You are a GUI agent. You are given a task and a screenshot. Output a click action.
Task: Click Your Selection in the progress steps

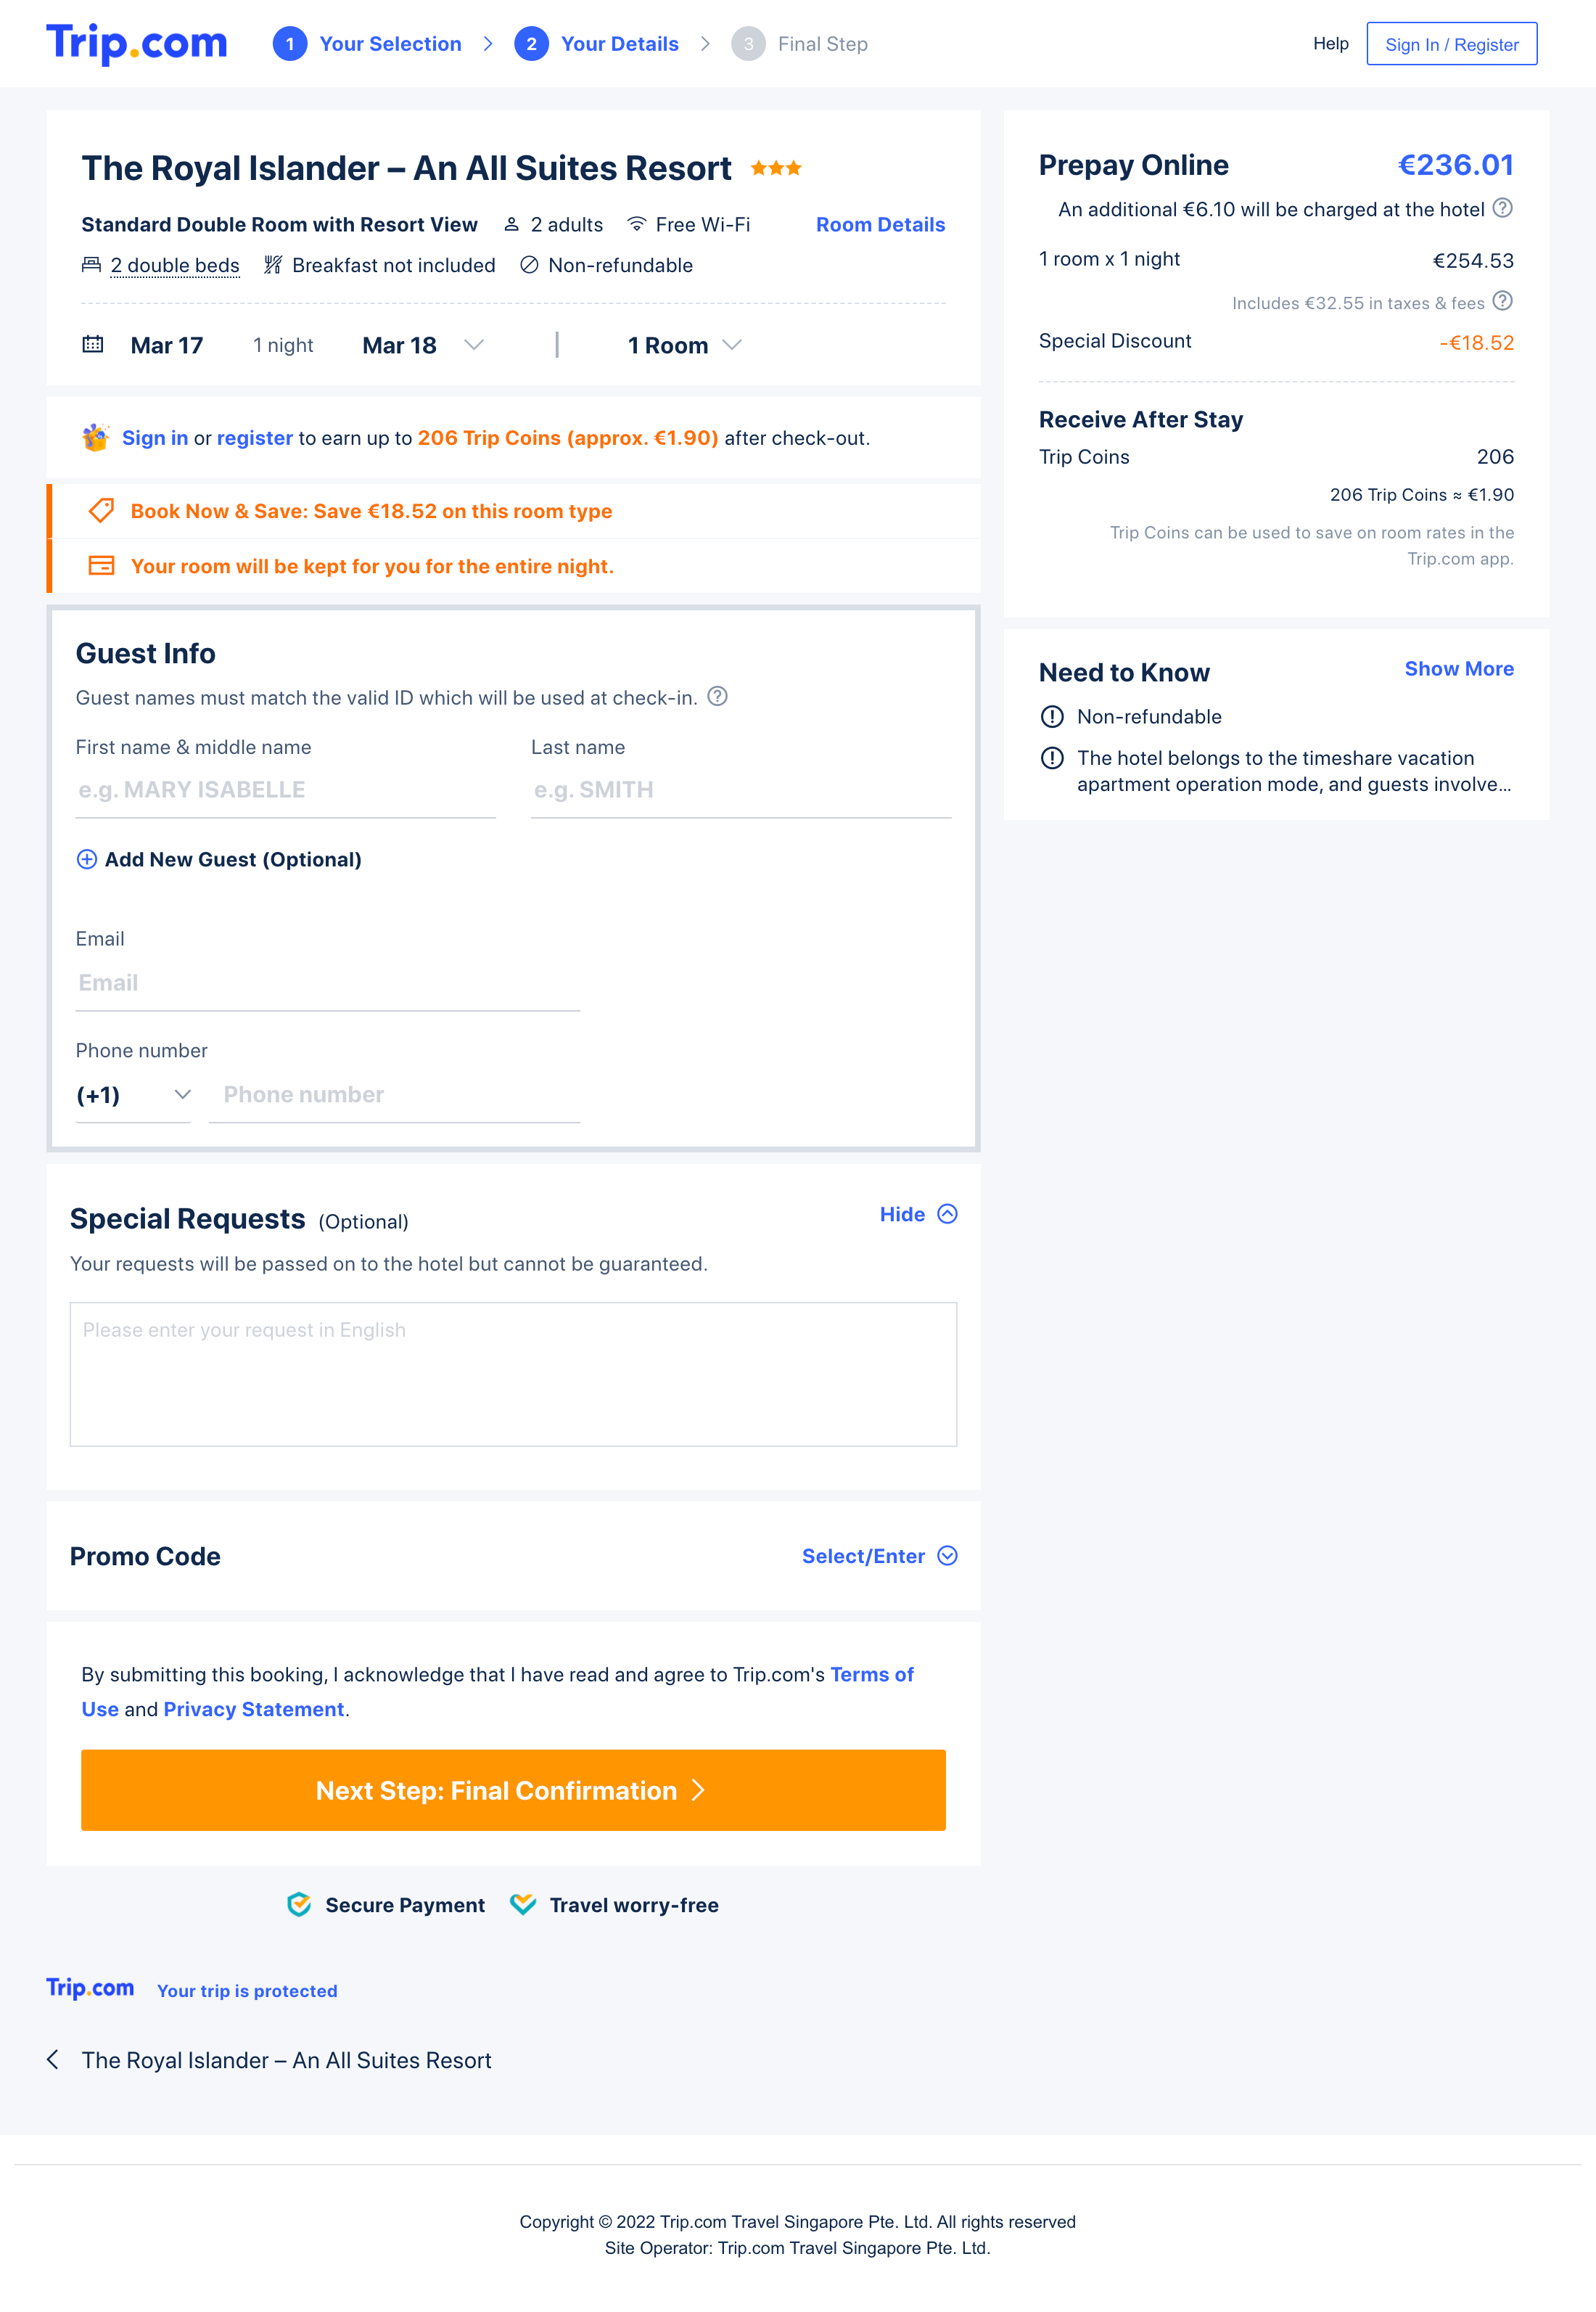click(388, 43)
